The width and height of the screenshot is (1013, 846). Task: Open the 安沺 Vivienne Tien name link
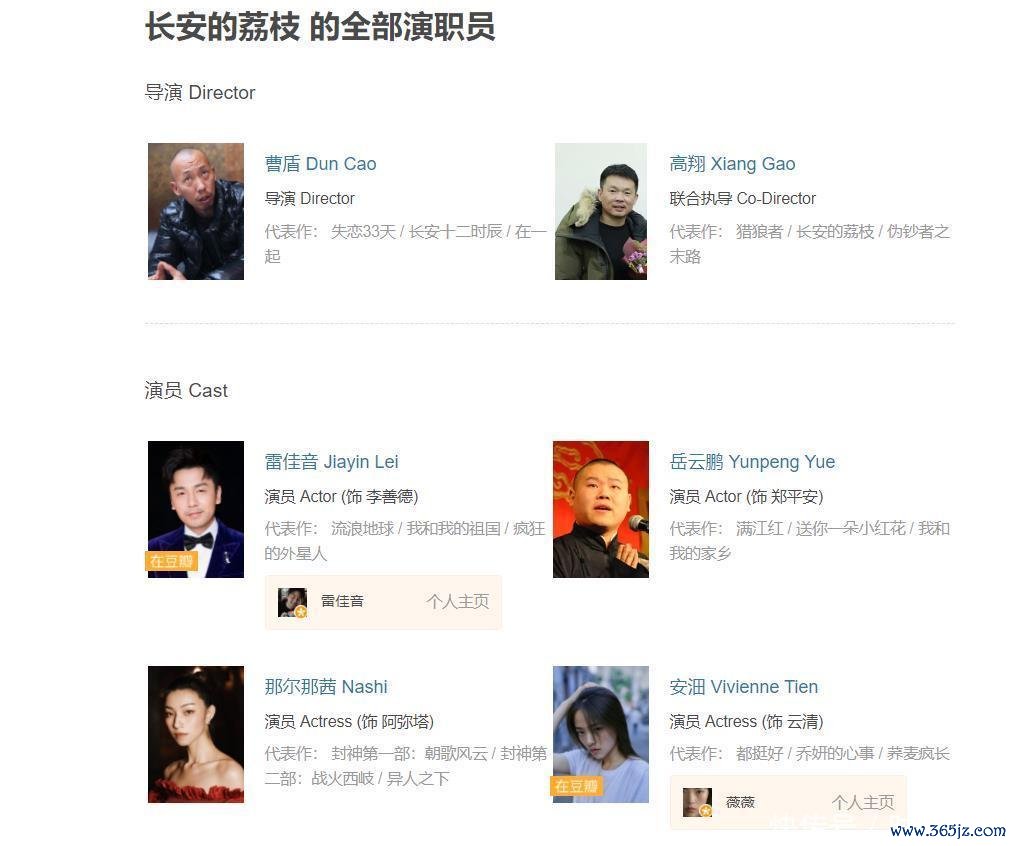point(744,686)
